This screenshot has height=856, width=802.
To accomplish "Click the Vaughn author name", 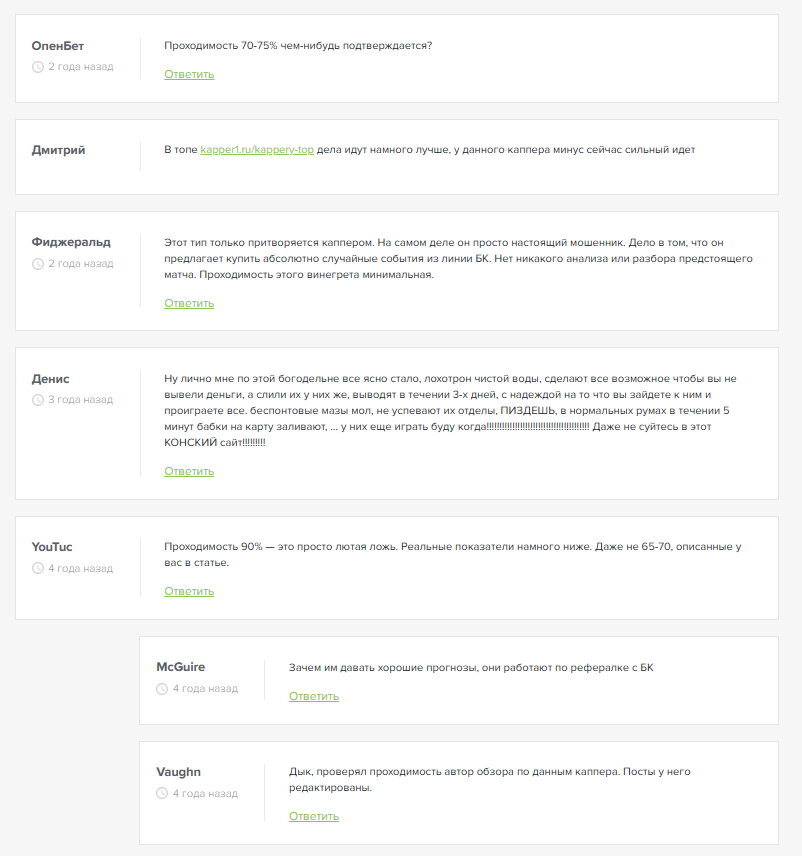I will 179,772.
